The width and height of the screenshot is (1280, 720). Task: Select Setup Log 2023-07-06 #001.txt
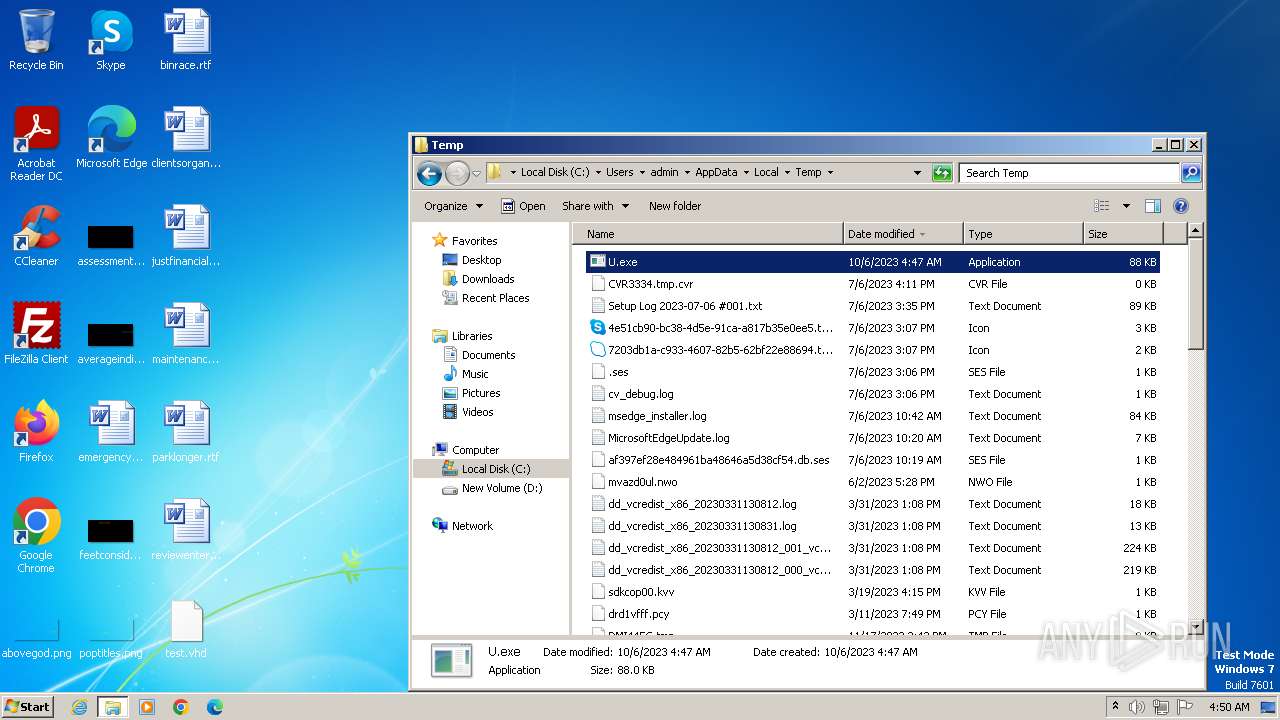pyautogui.click(x=872, y=306)
